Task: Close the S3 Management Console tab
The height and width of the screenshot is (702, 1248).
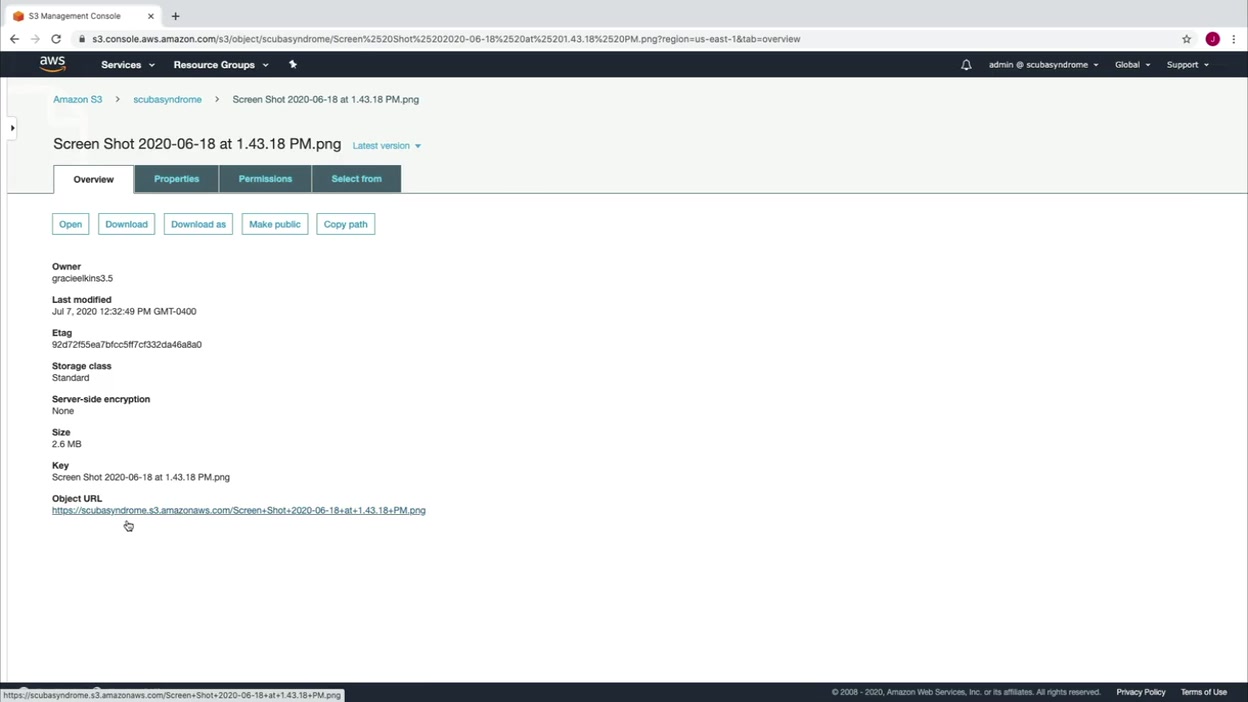Action: pyautogui.click(x=151, y=16)
